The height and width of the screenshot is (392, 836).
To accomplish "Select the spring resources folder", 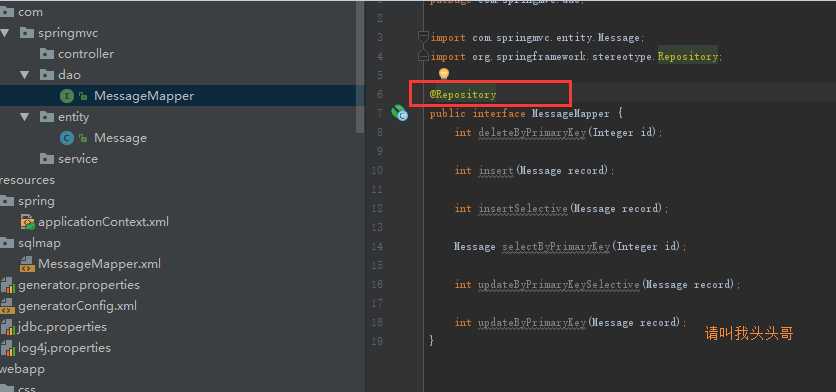I will [x=36, y=201].
